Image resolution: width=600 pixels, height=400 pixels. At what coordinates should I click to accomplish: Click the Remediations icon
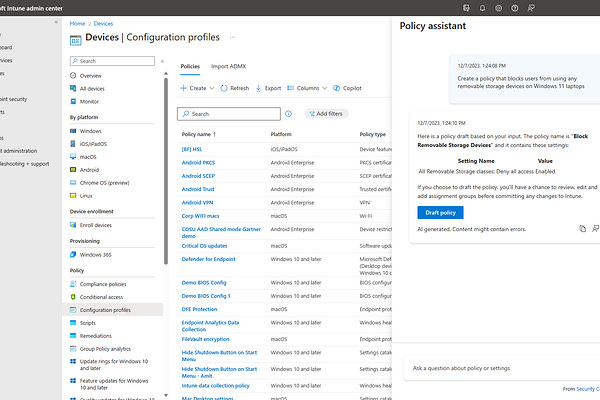click(x=73, y=336)
